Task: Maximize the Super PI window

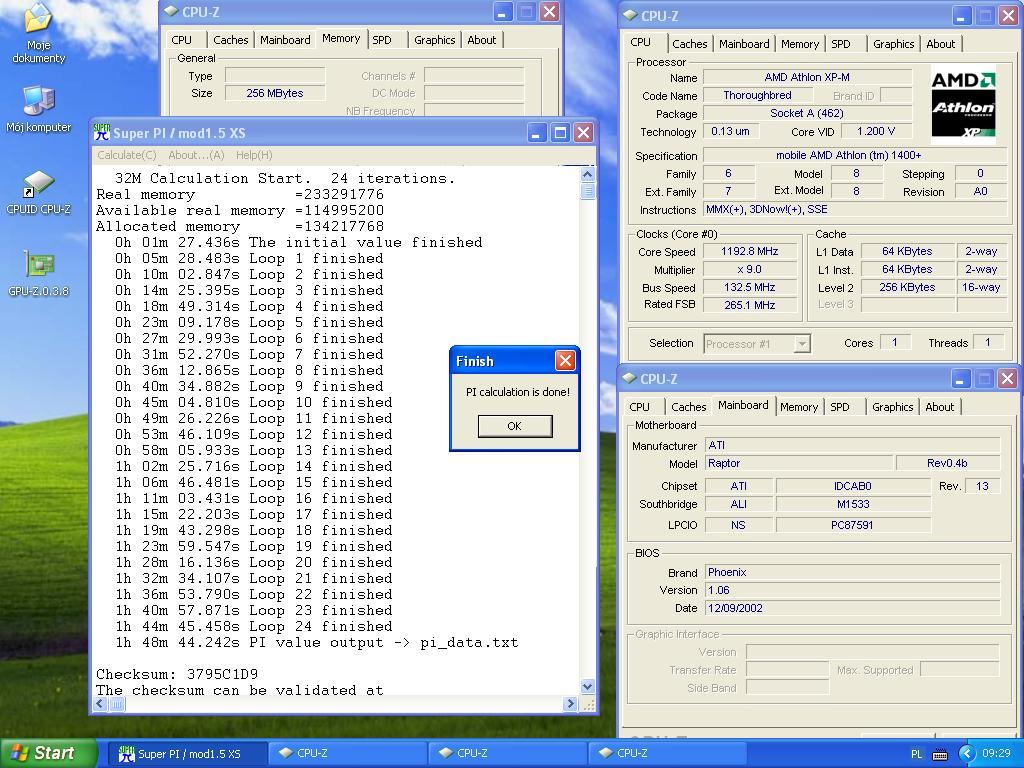Action: 560,133
